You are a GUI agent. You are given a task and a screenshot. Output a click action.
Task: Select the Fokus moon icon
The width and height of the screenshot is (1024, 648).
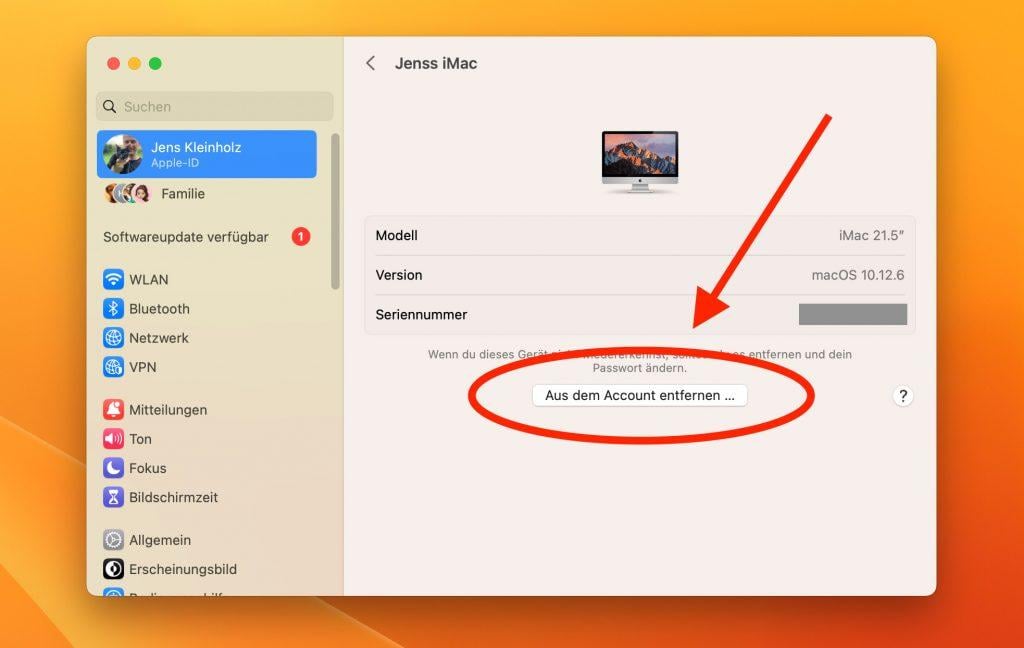[113, 468]
